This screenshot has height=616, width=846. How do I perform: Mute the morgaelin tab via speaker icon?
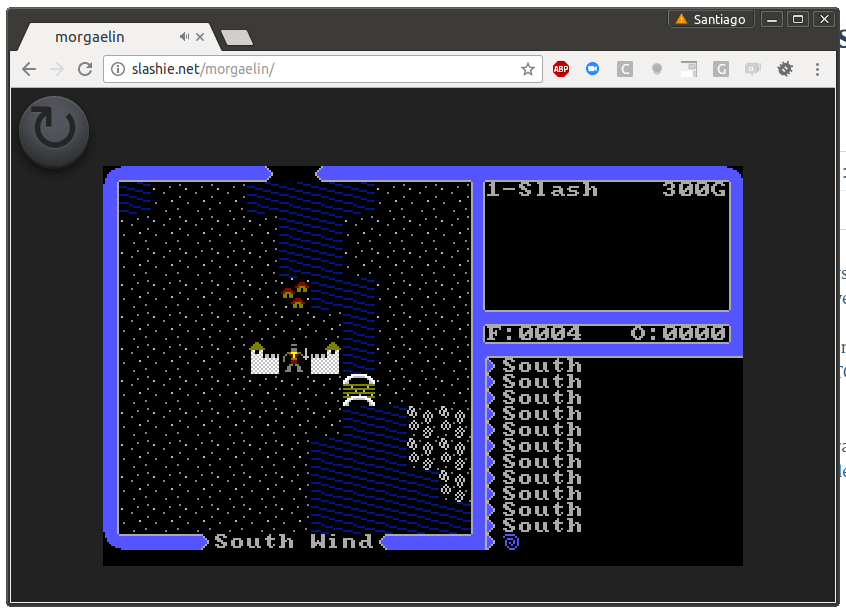click(184, 37)
